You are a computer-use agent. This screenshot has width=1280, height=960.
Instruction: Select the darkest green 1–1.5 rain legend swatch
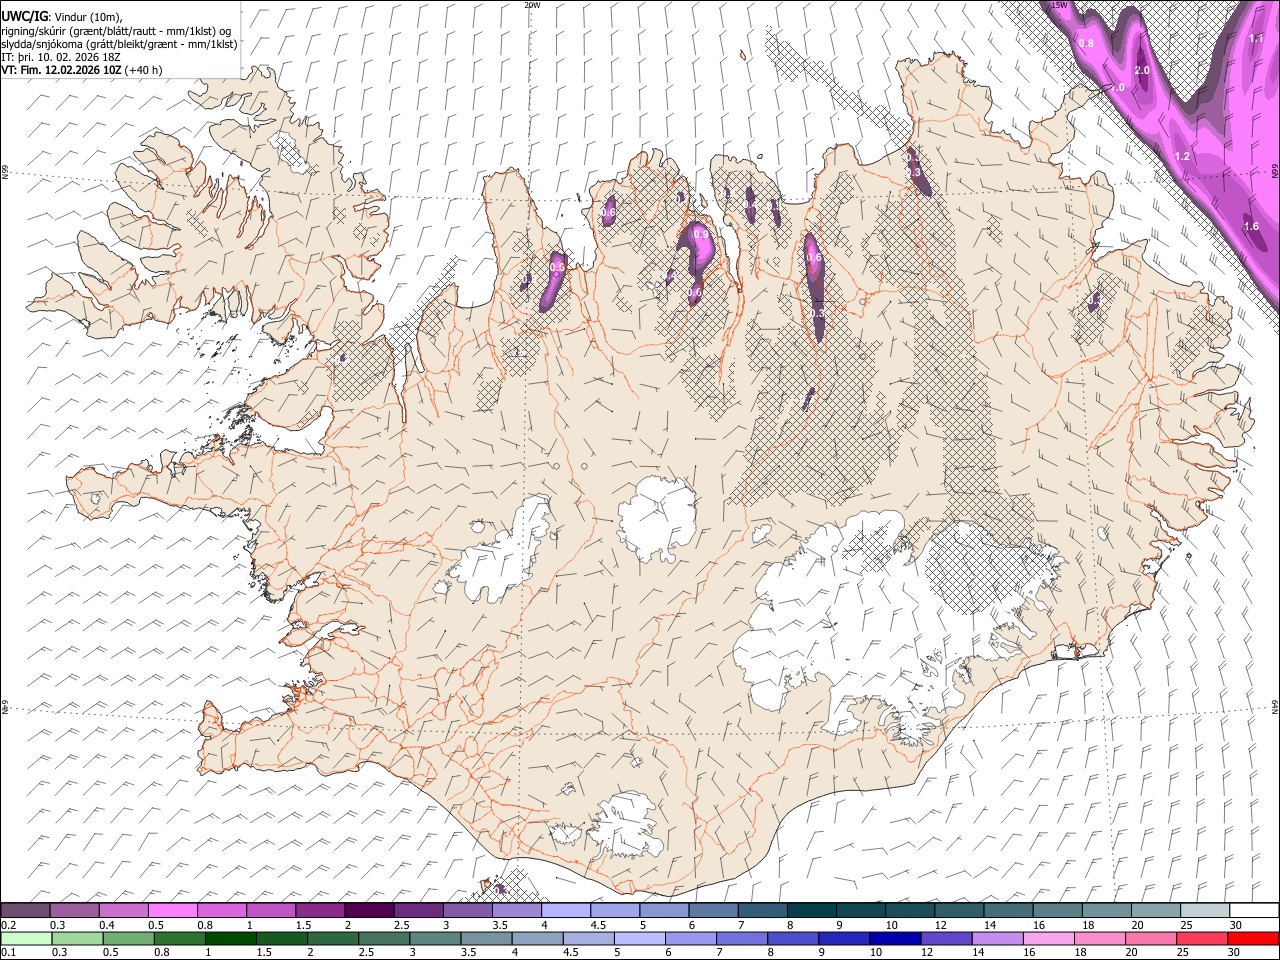[230, 938]
